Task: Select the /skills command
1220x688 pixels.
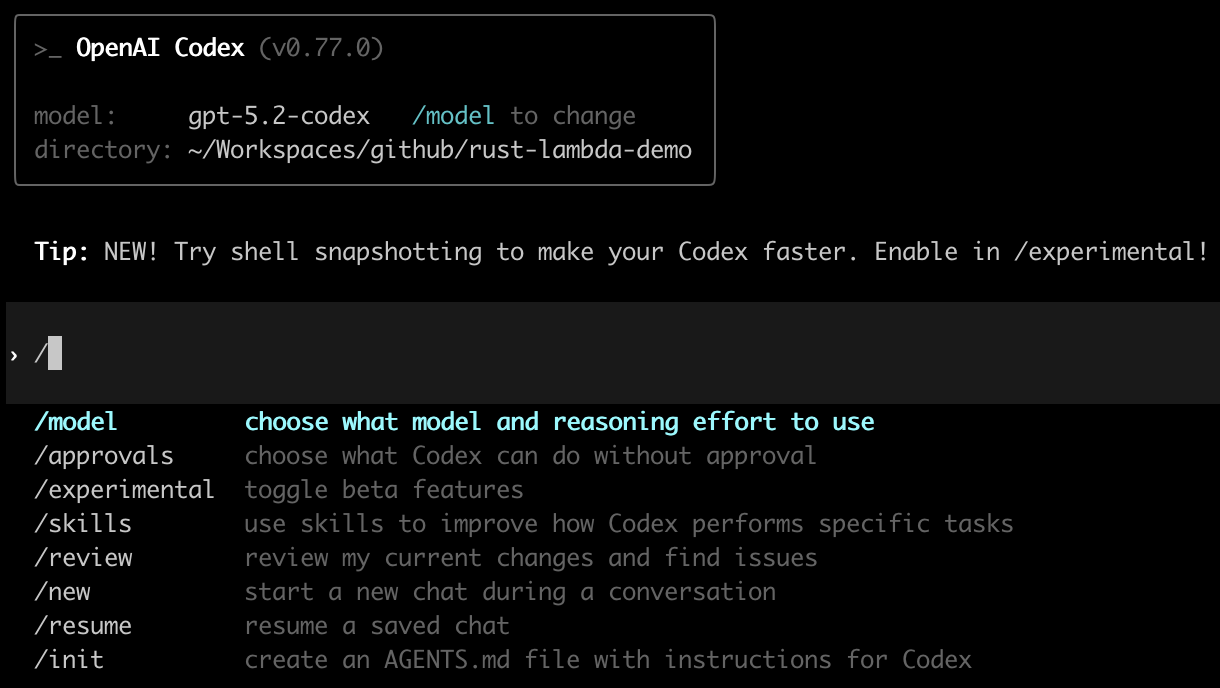Action: (x=83, y=524)
